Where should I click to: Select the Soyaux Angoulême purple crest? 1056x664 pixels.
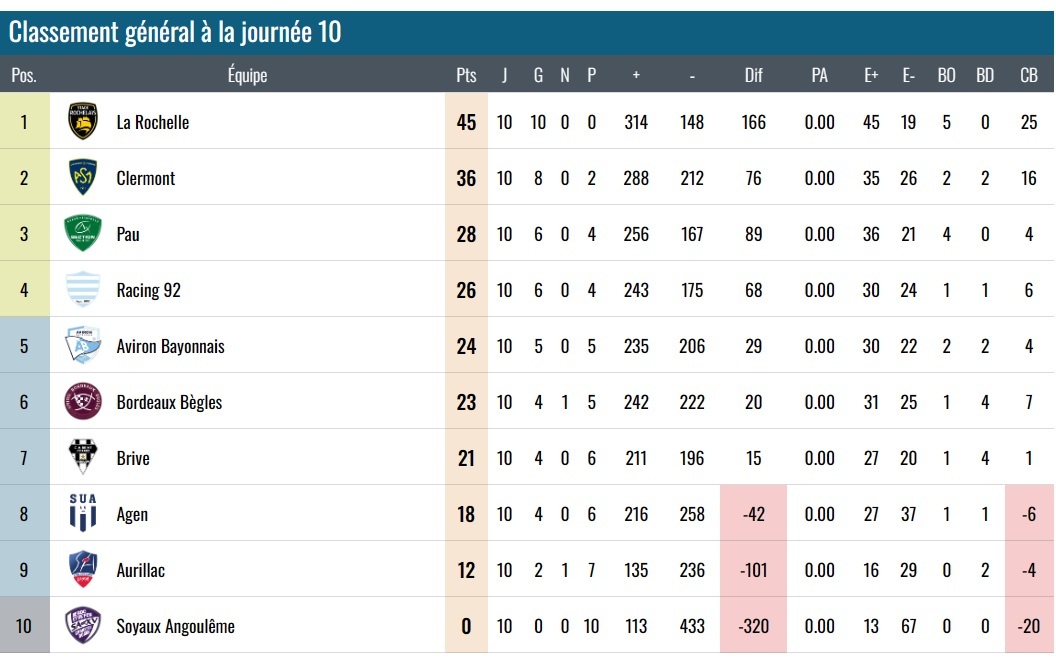click(x=83, y=626)
